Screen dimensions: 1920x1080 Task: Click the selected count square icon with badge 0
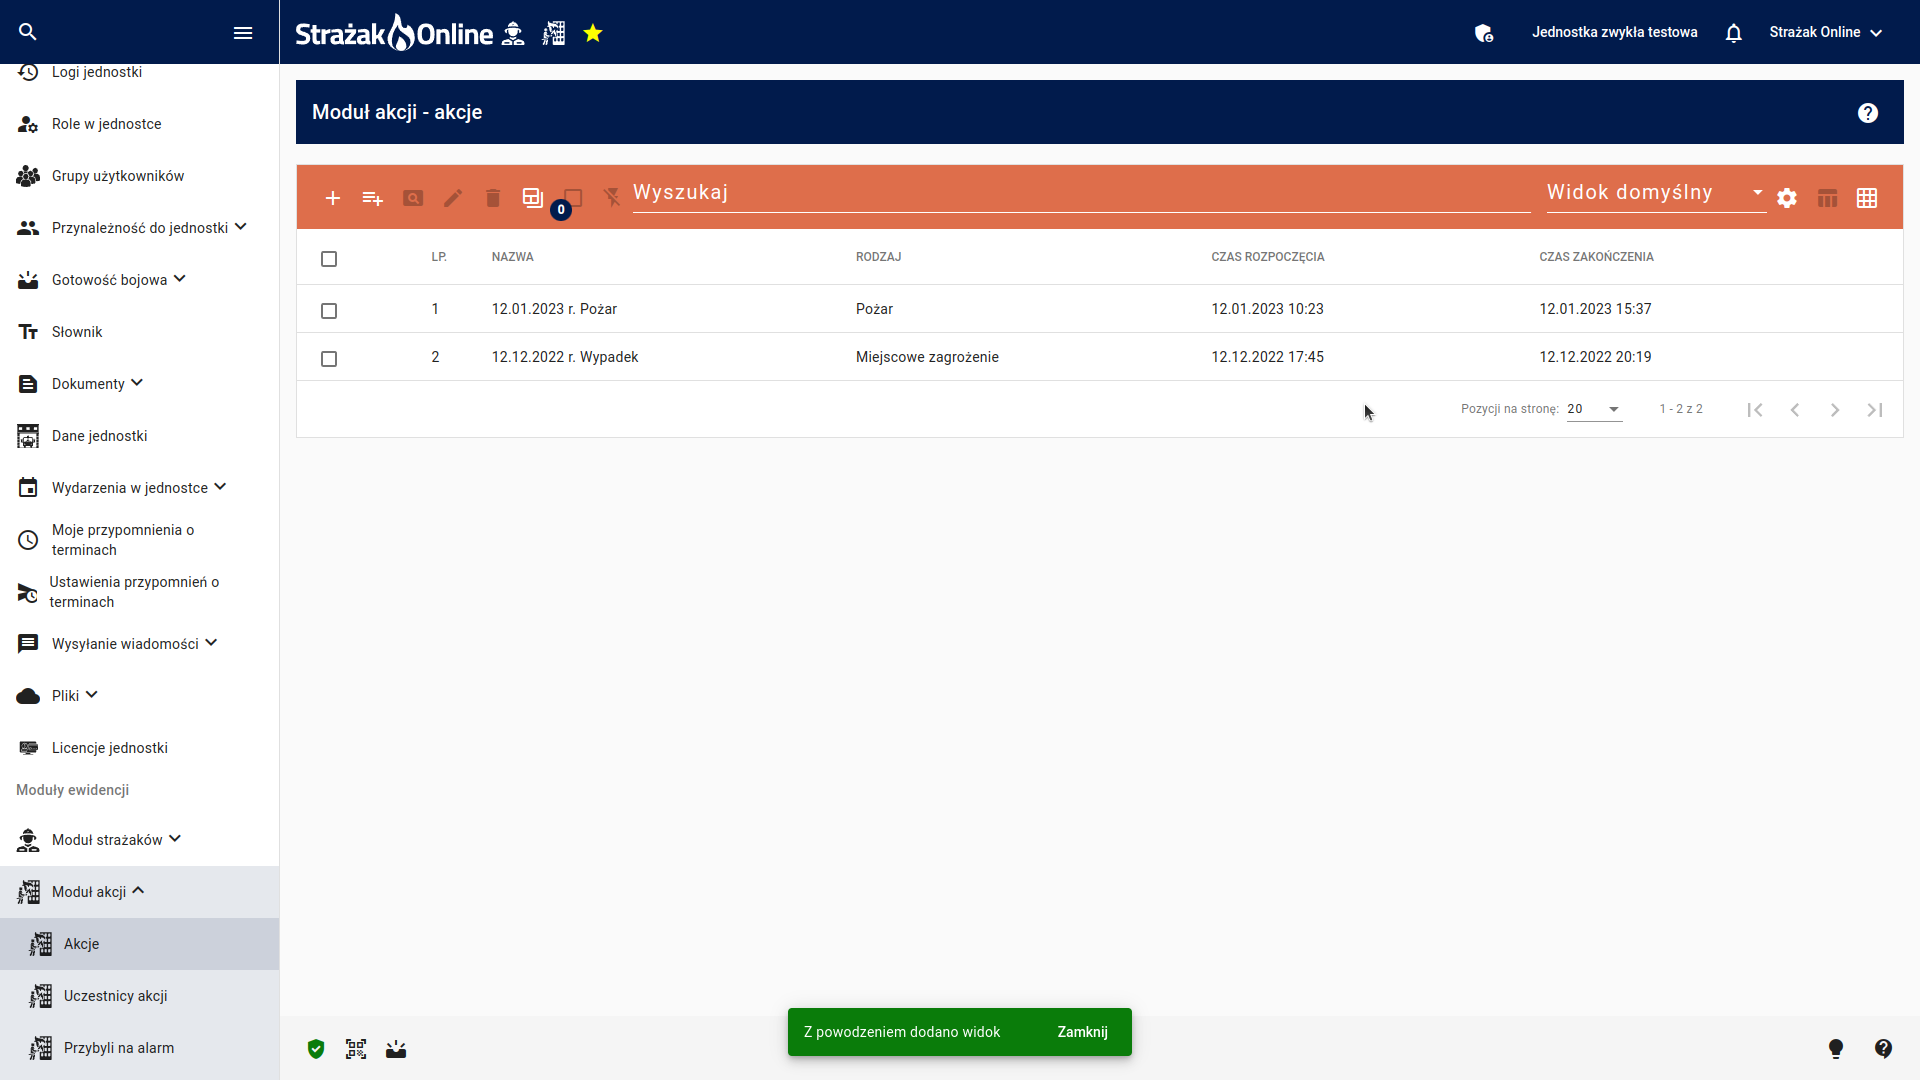[571, 199]
